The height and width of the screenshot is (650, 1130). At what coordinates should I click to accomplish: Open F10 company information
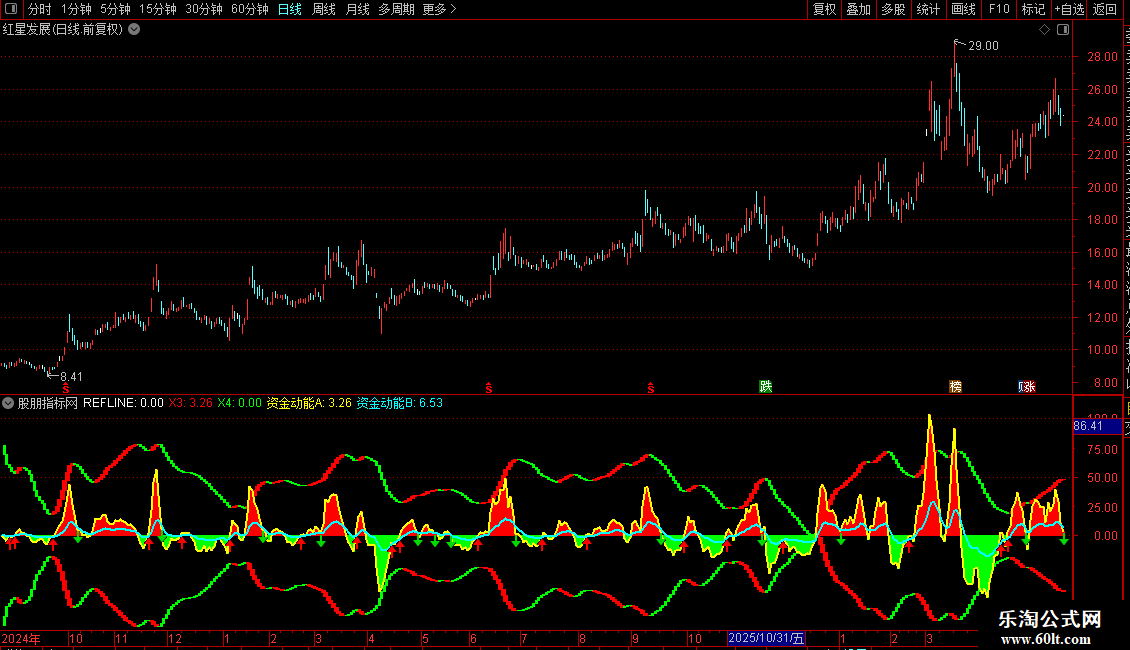(999, 9)
